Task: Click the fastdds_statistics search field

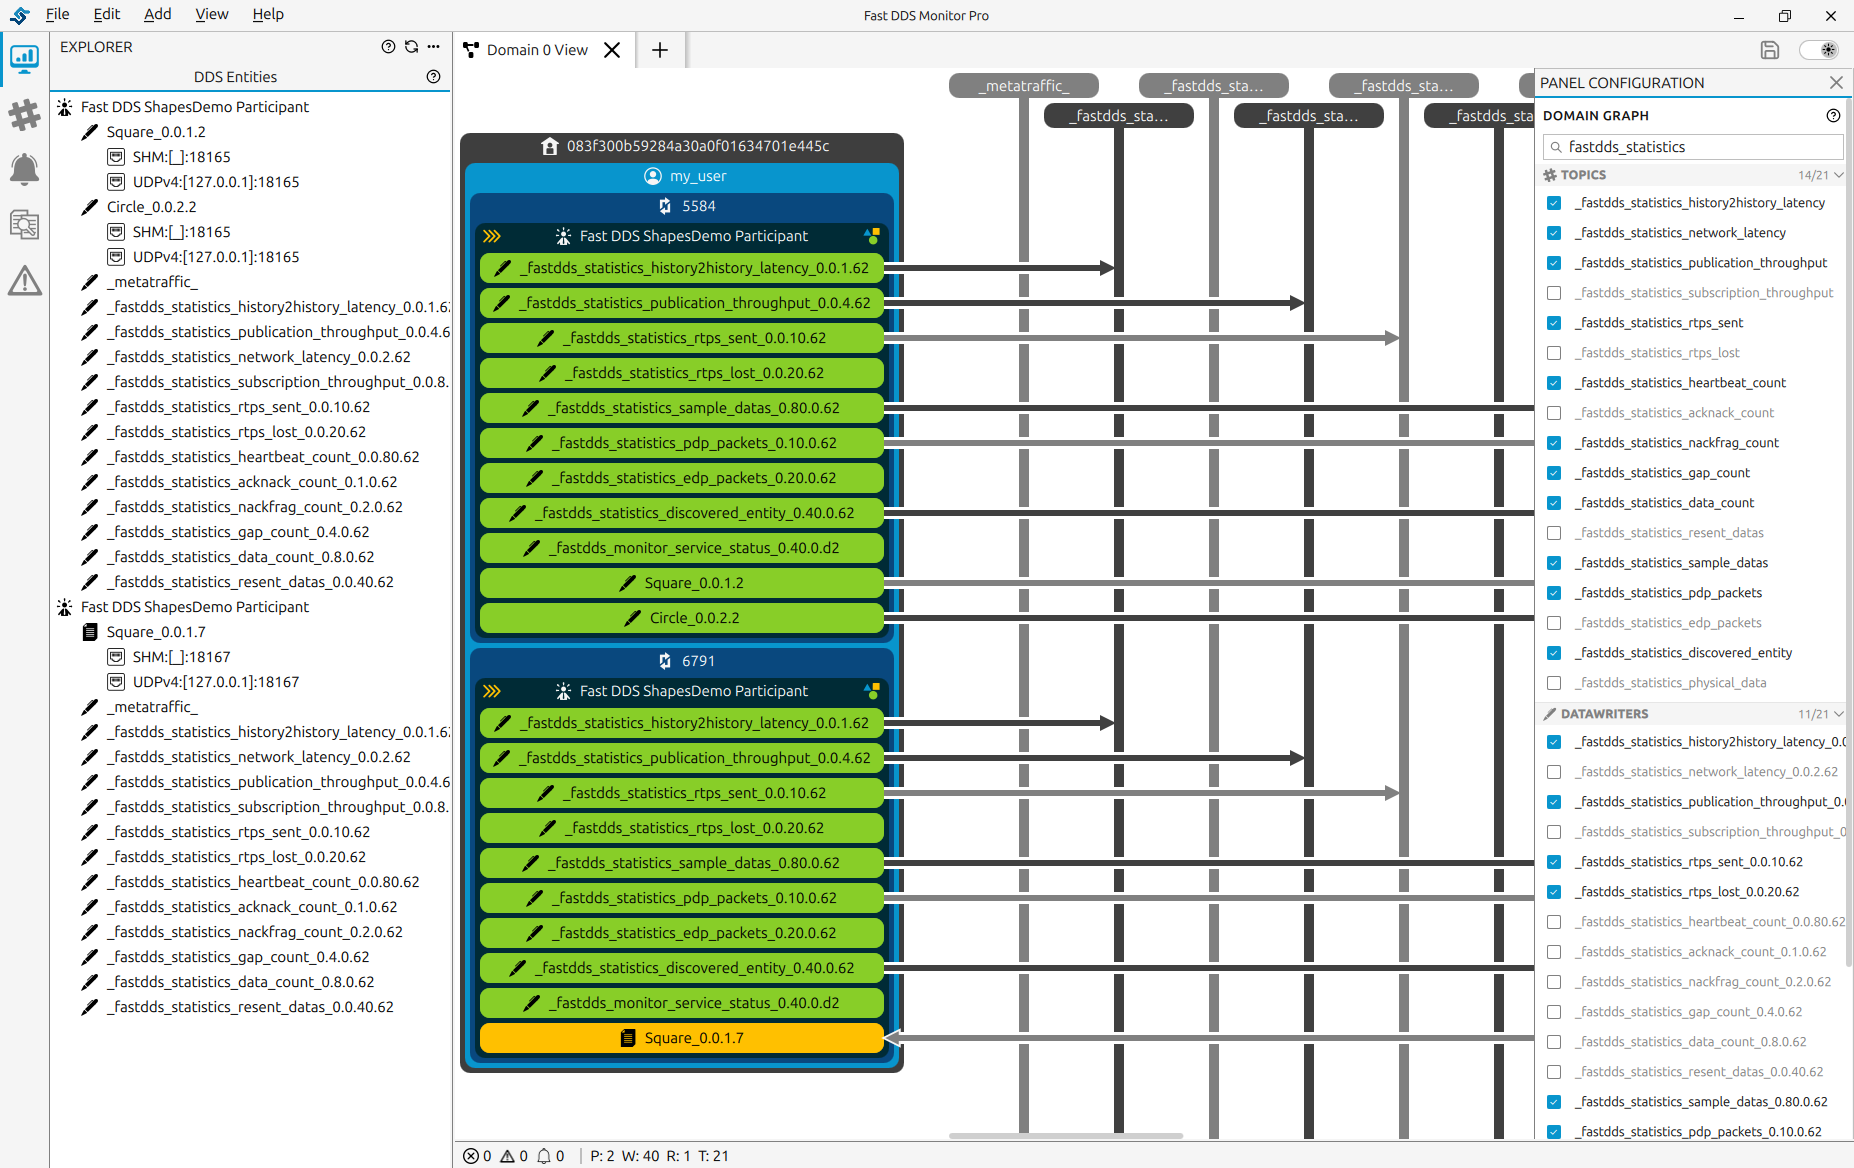Action: pyautogui.click(x=1693, y=147)
